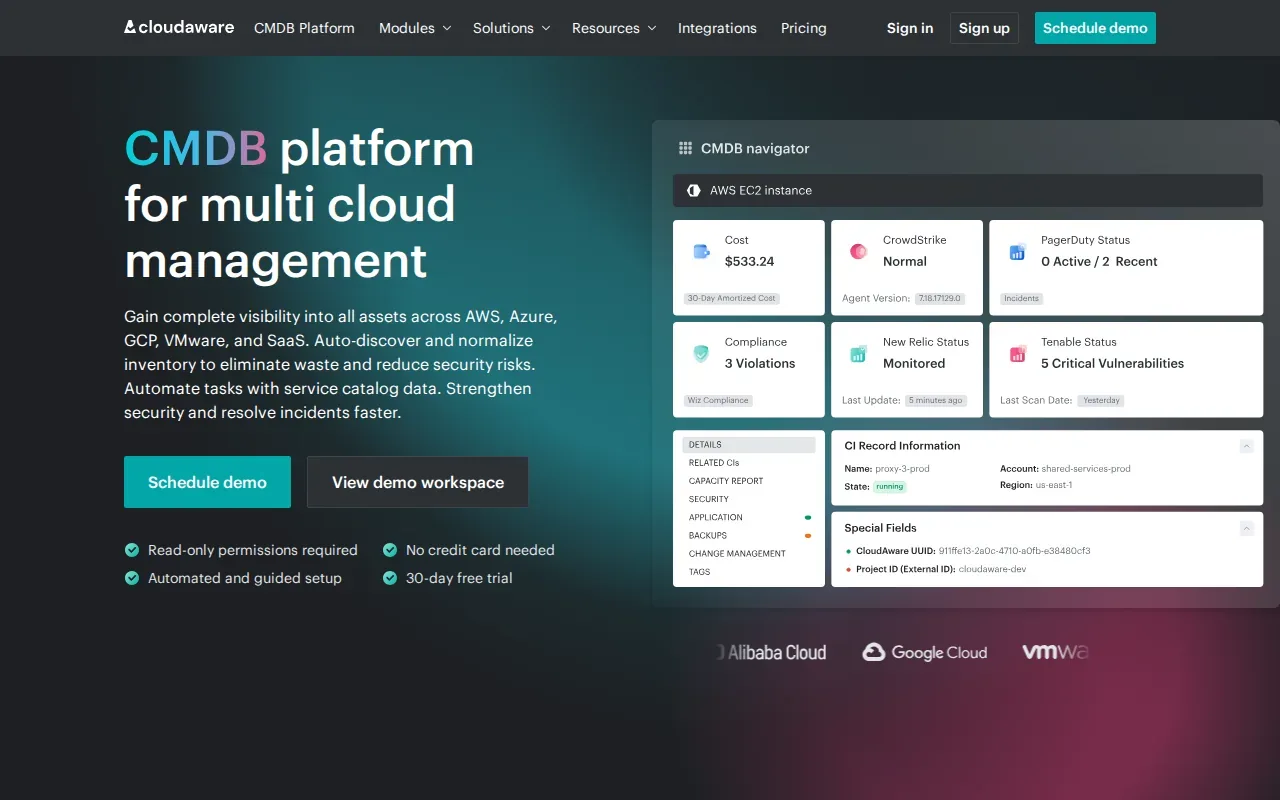Screen dimensions: 1280x800
Task: Expand the Modules dropdown menu
Action: click(x=415, y=28)
